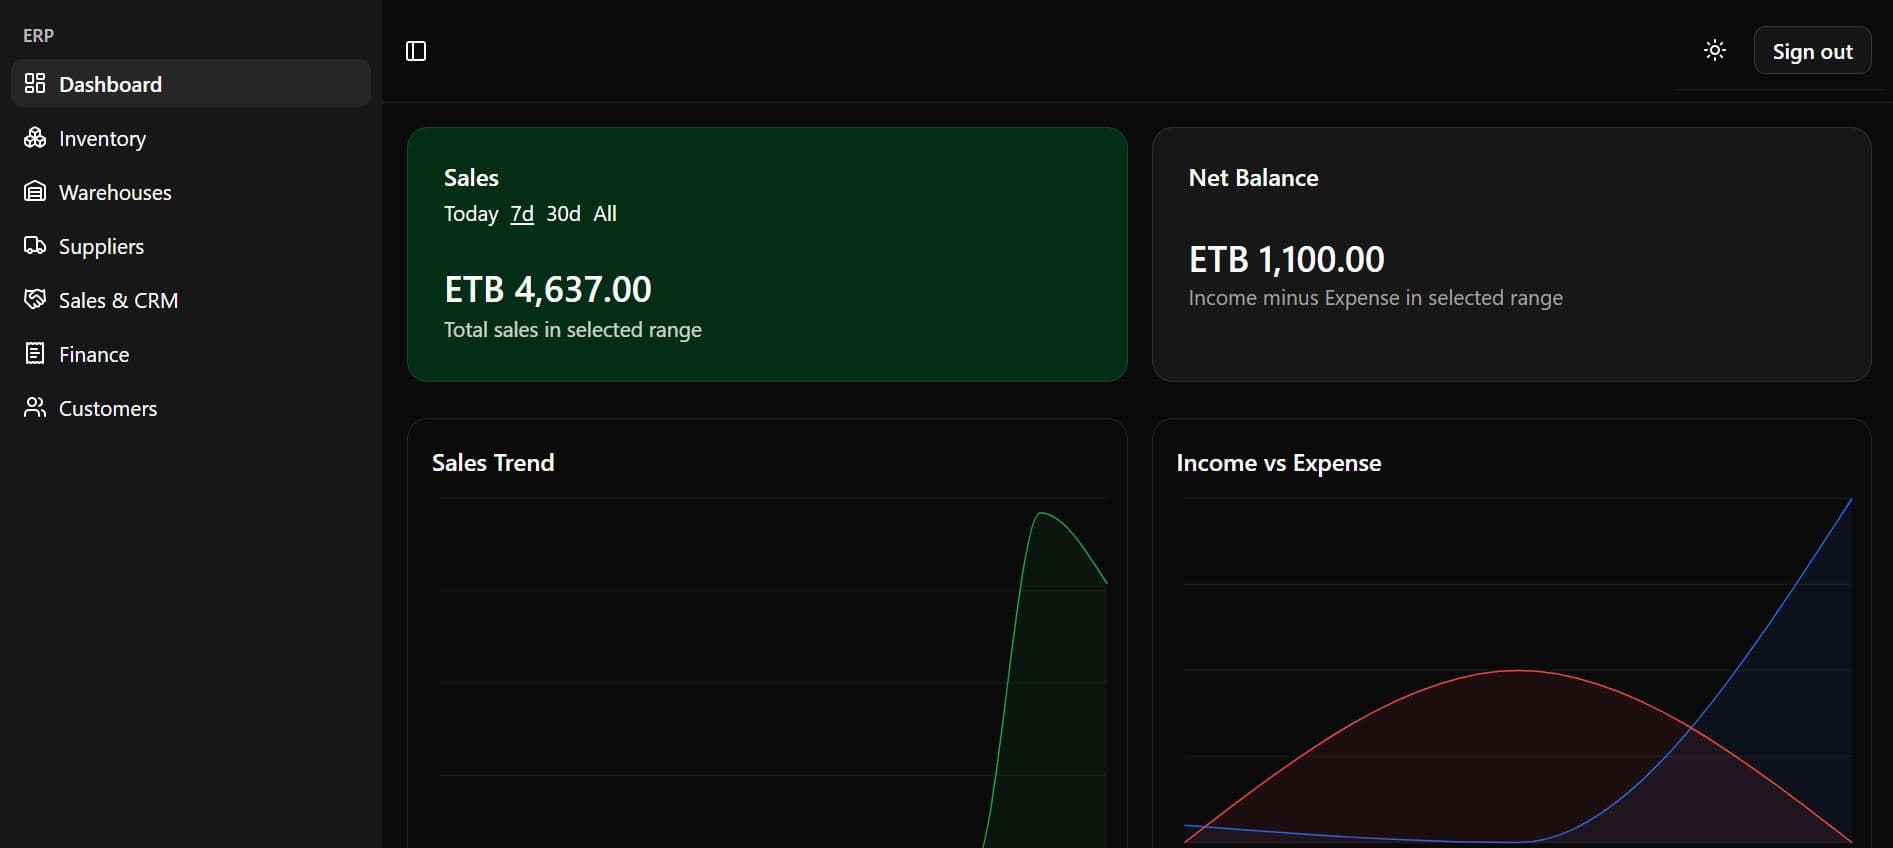Open the Dashboard menu item

[191, 83]
